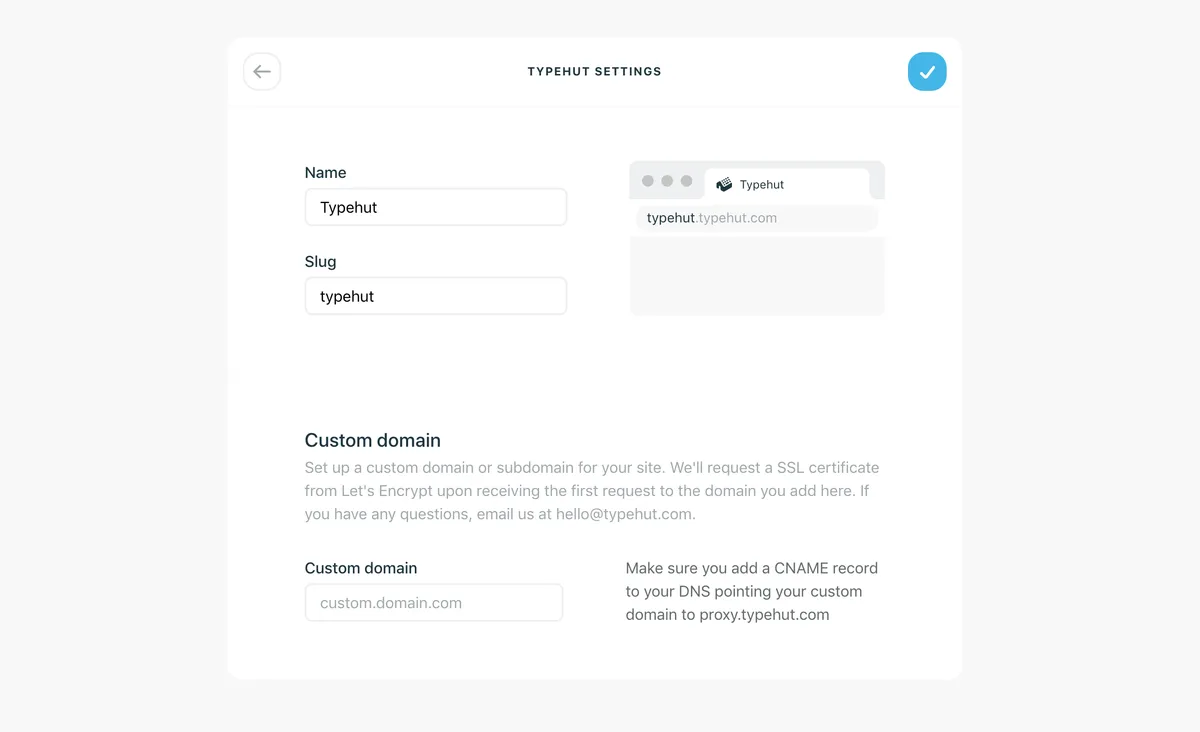Focus the Name input field
Image resolution: width=1200 pixels, height=732 pixels.
(x=436, y=208)
